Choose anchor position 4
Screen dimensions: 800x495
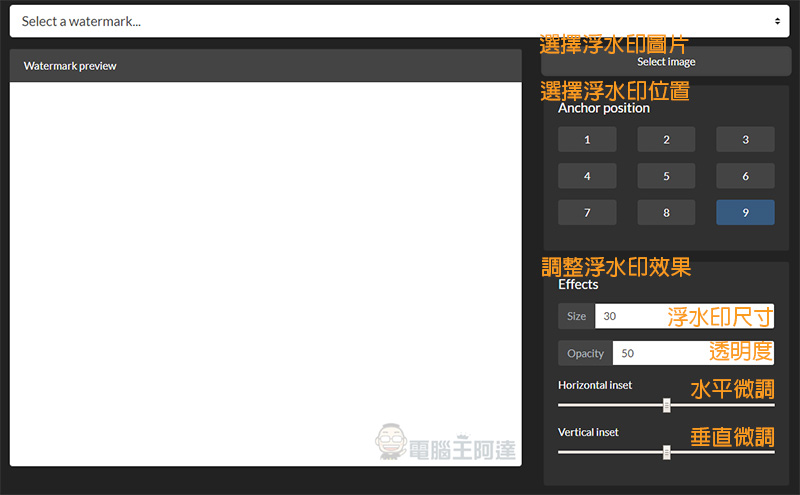[x=587, y=176]
